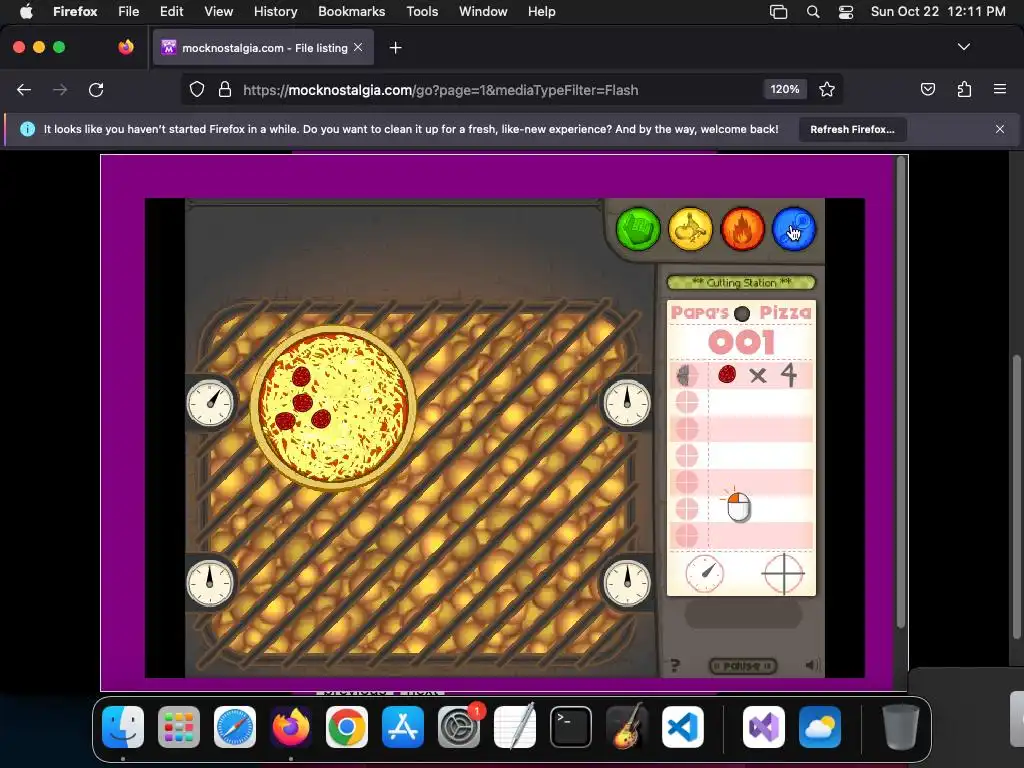Go to the blue Cutting Station button
Image resolution: width=1024 pixels, height=768 pixels.
click(793, 229)
